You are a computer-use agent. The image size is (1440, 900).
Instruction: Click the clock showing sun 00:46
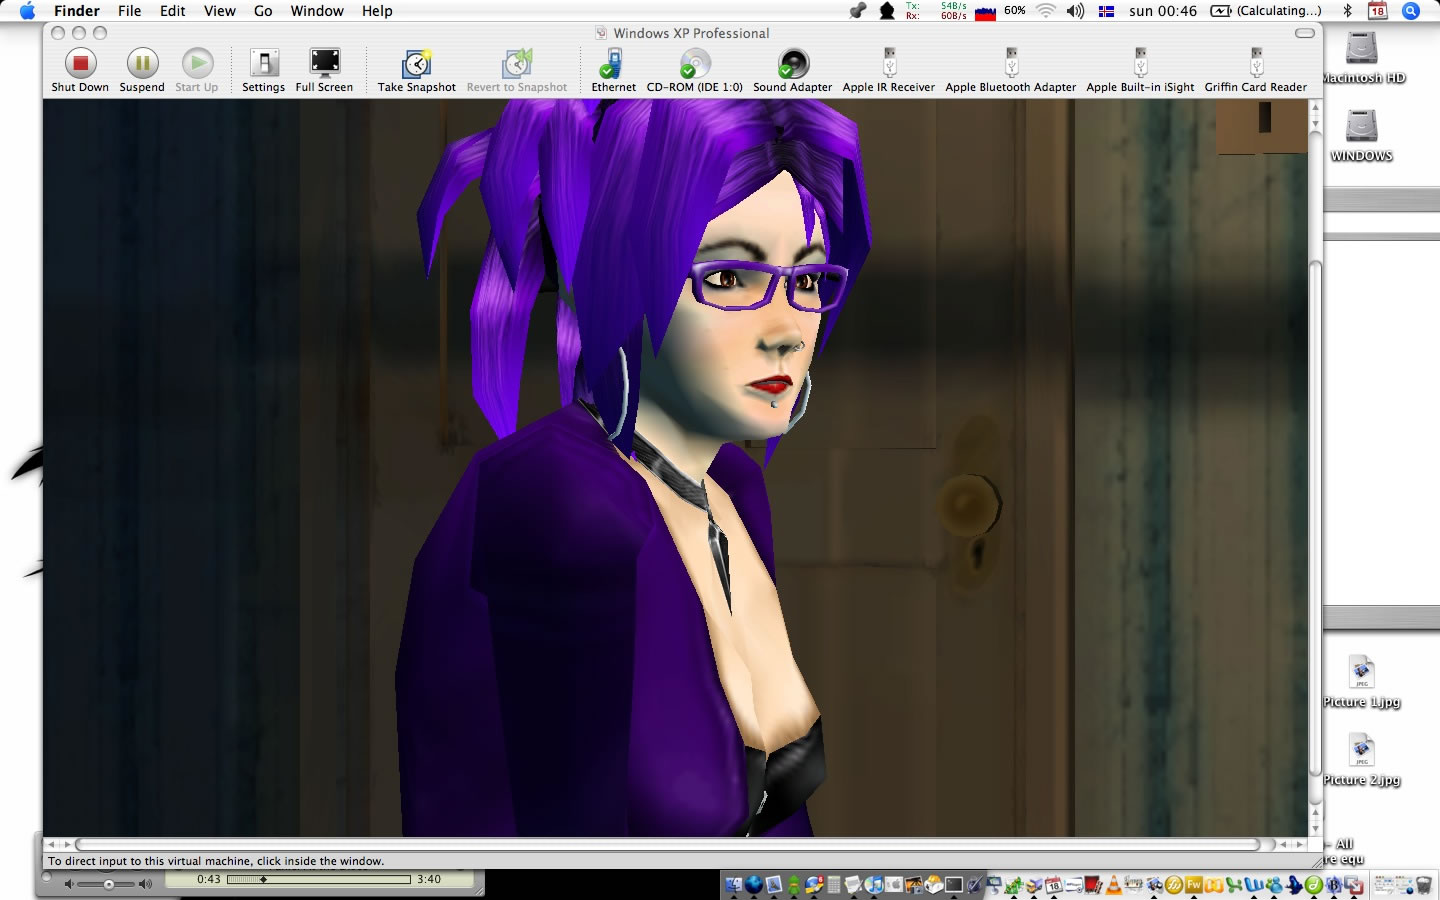[1163, 11]
